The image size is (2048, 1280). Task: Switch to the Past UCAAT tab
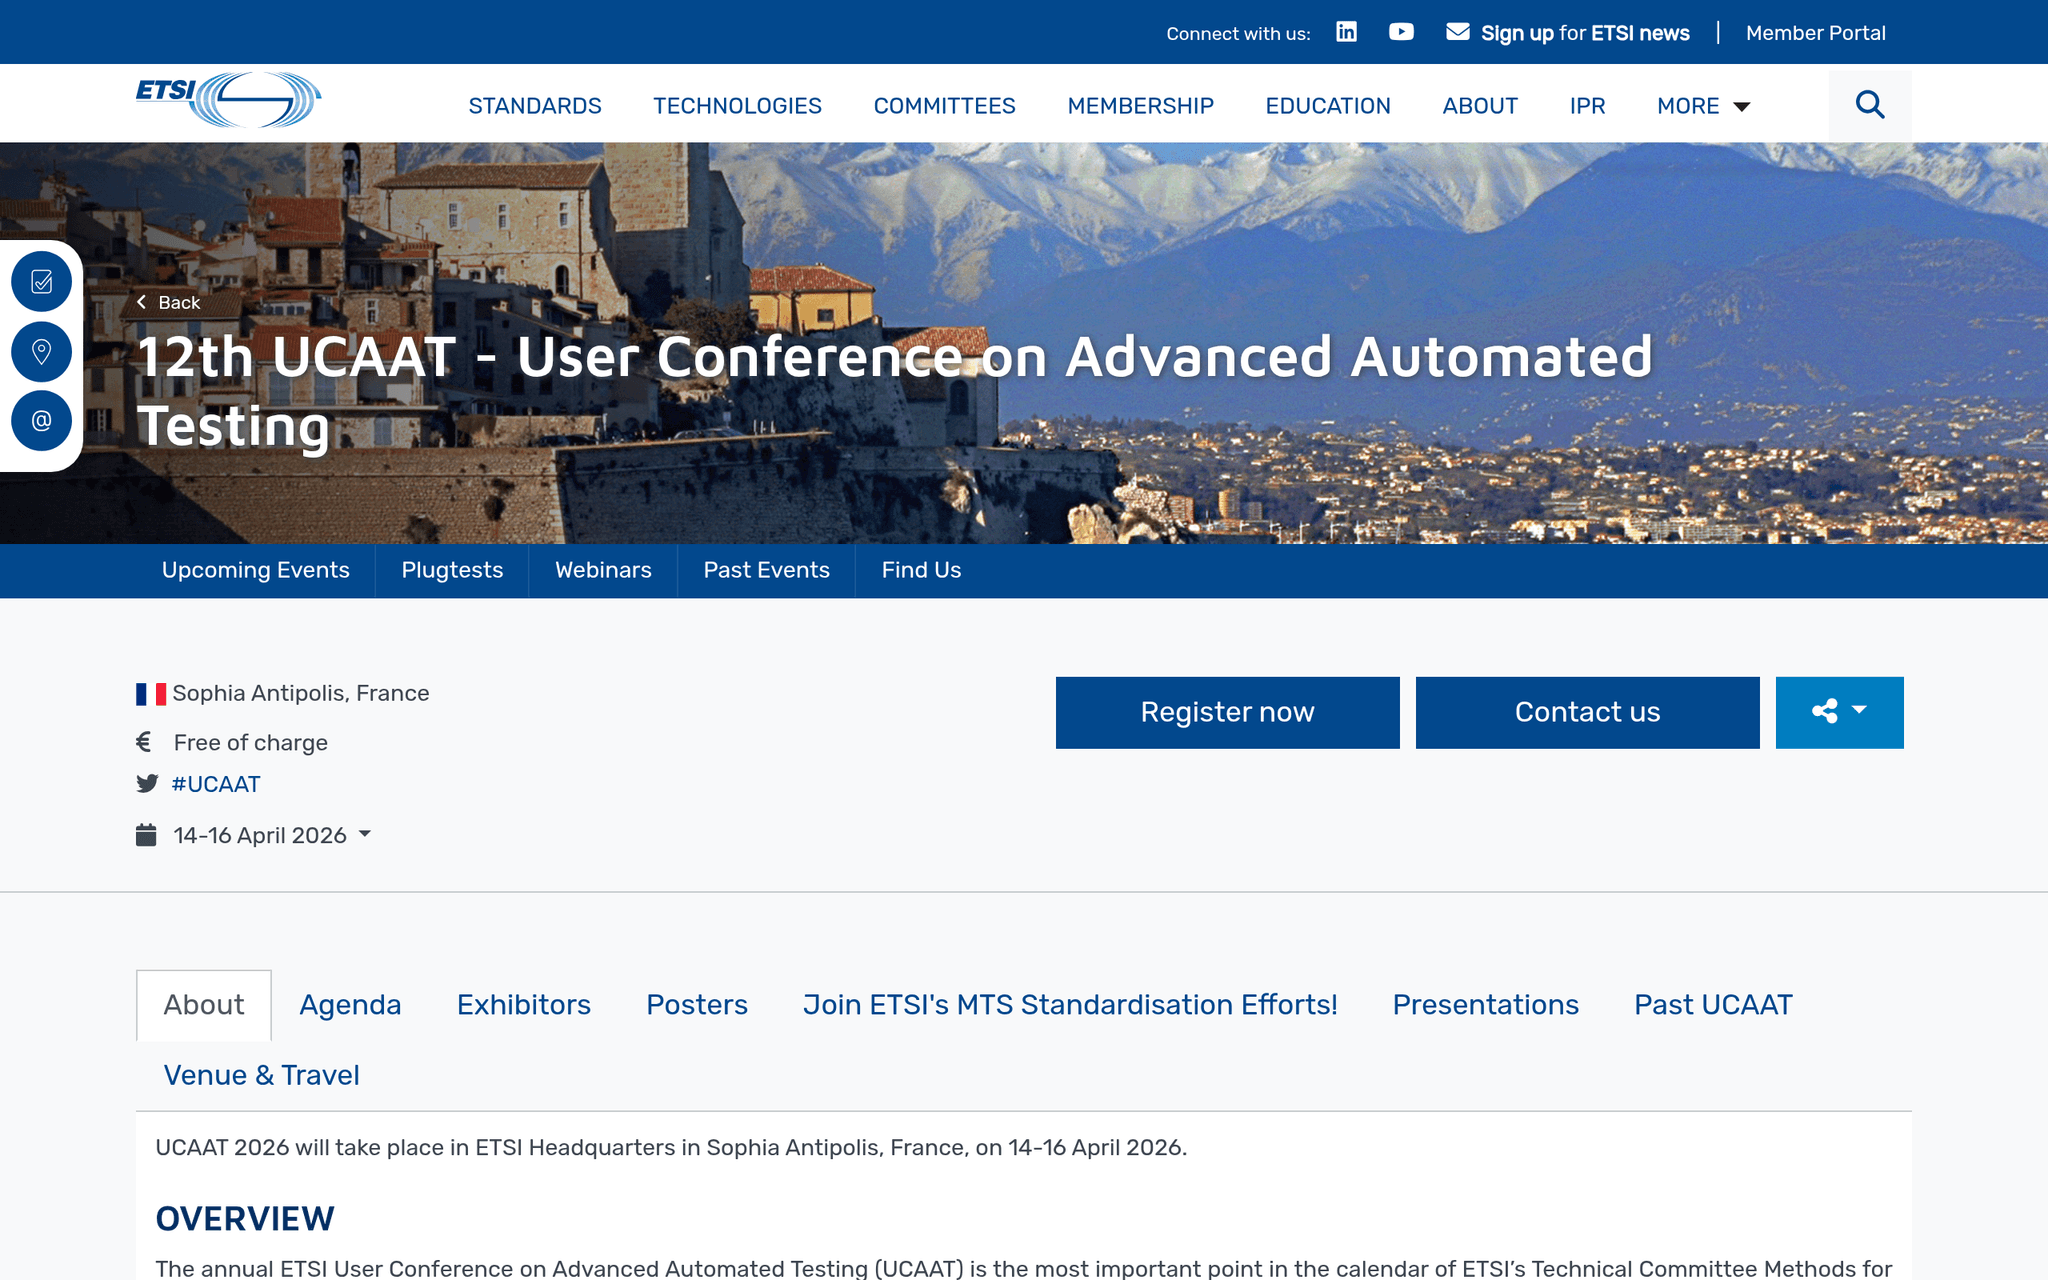1713,1005
